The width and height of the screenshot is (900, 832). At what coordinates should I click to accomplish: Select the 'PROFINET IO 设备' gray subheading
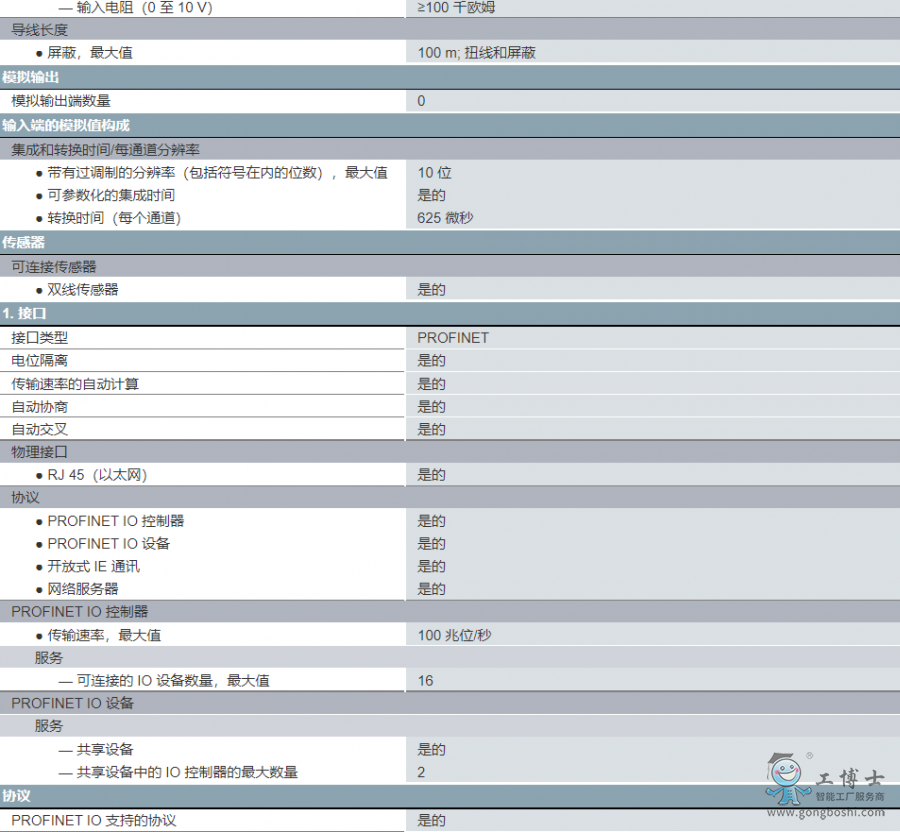pos(72,703)
